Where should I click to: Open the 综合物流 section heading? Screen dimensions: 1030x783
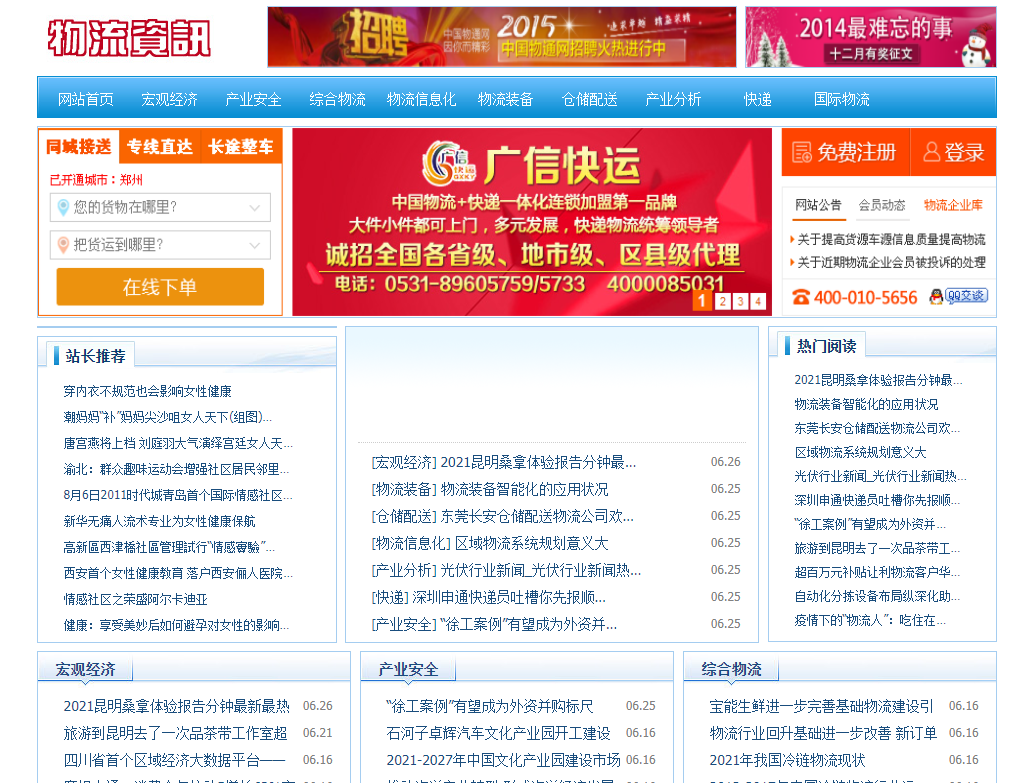[731, 669]
